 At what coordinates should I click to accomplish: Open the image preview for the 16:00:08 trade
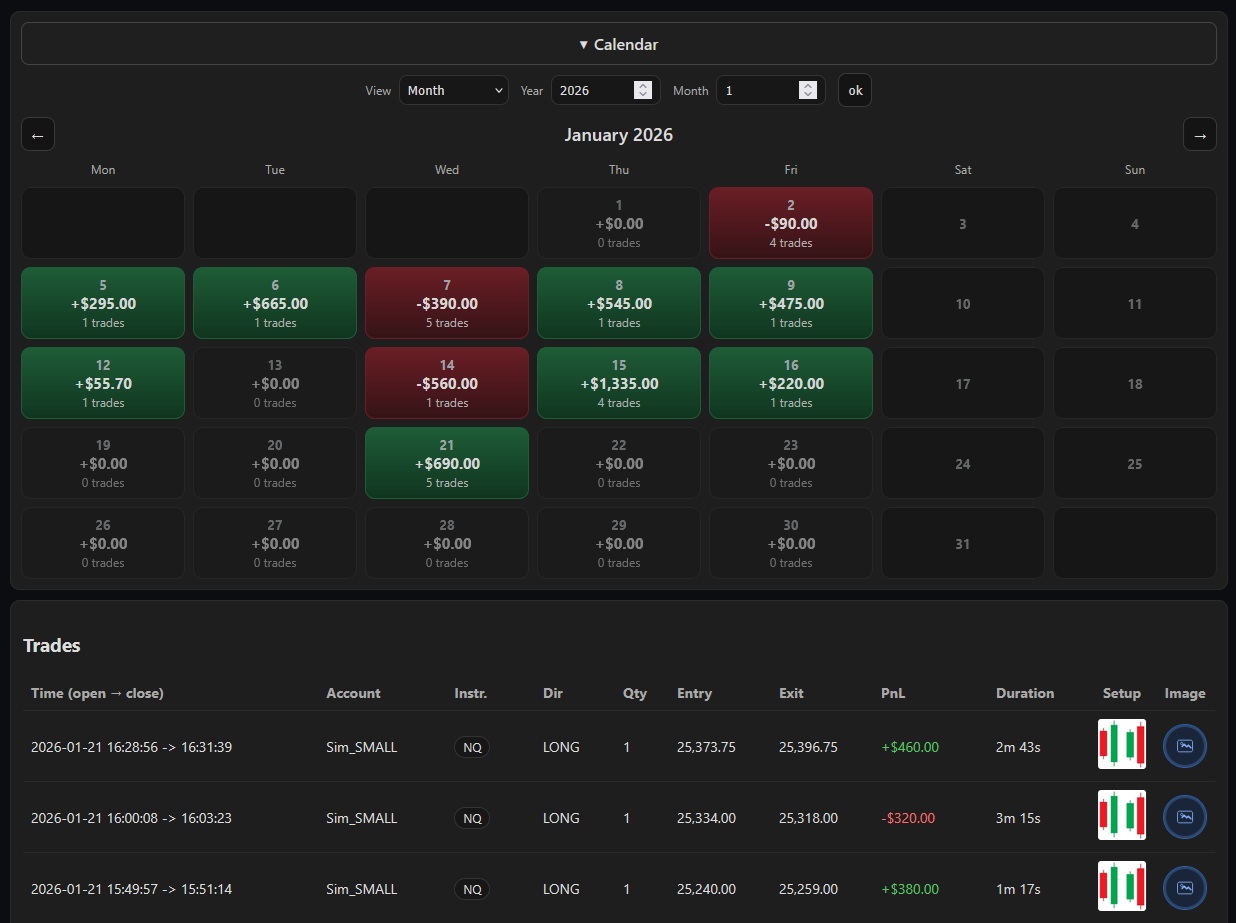pos(1184,816)
